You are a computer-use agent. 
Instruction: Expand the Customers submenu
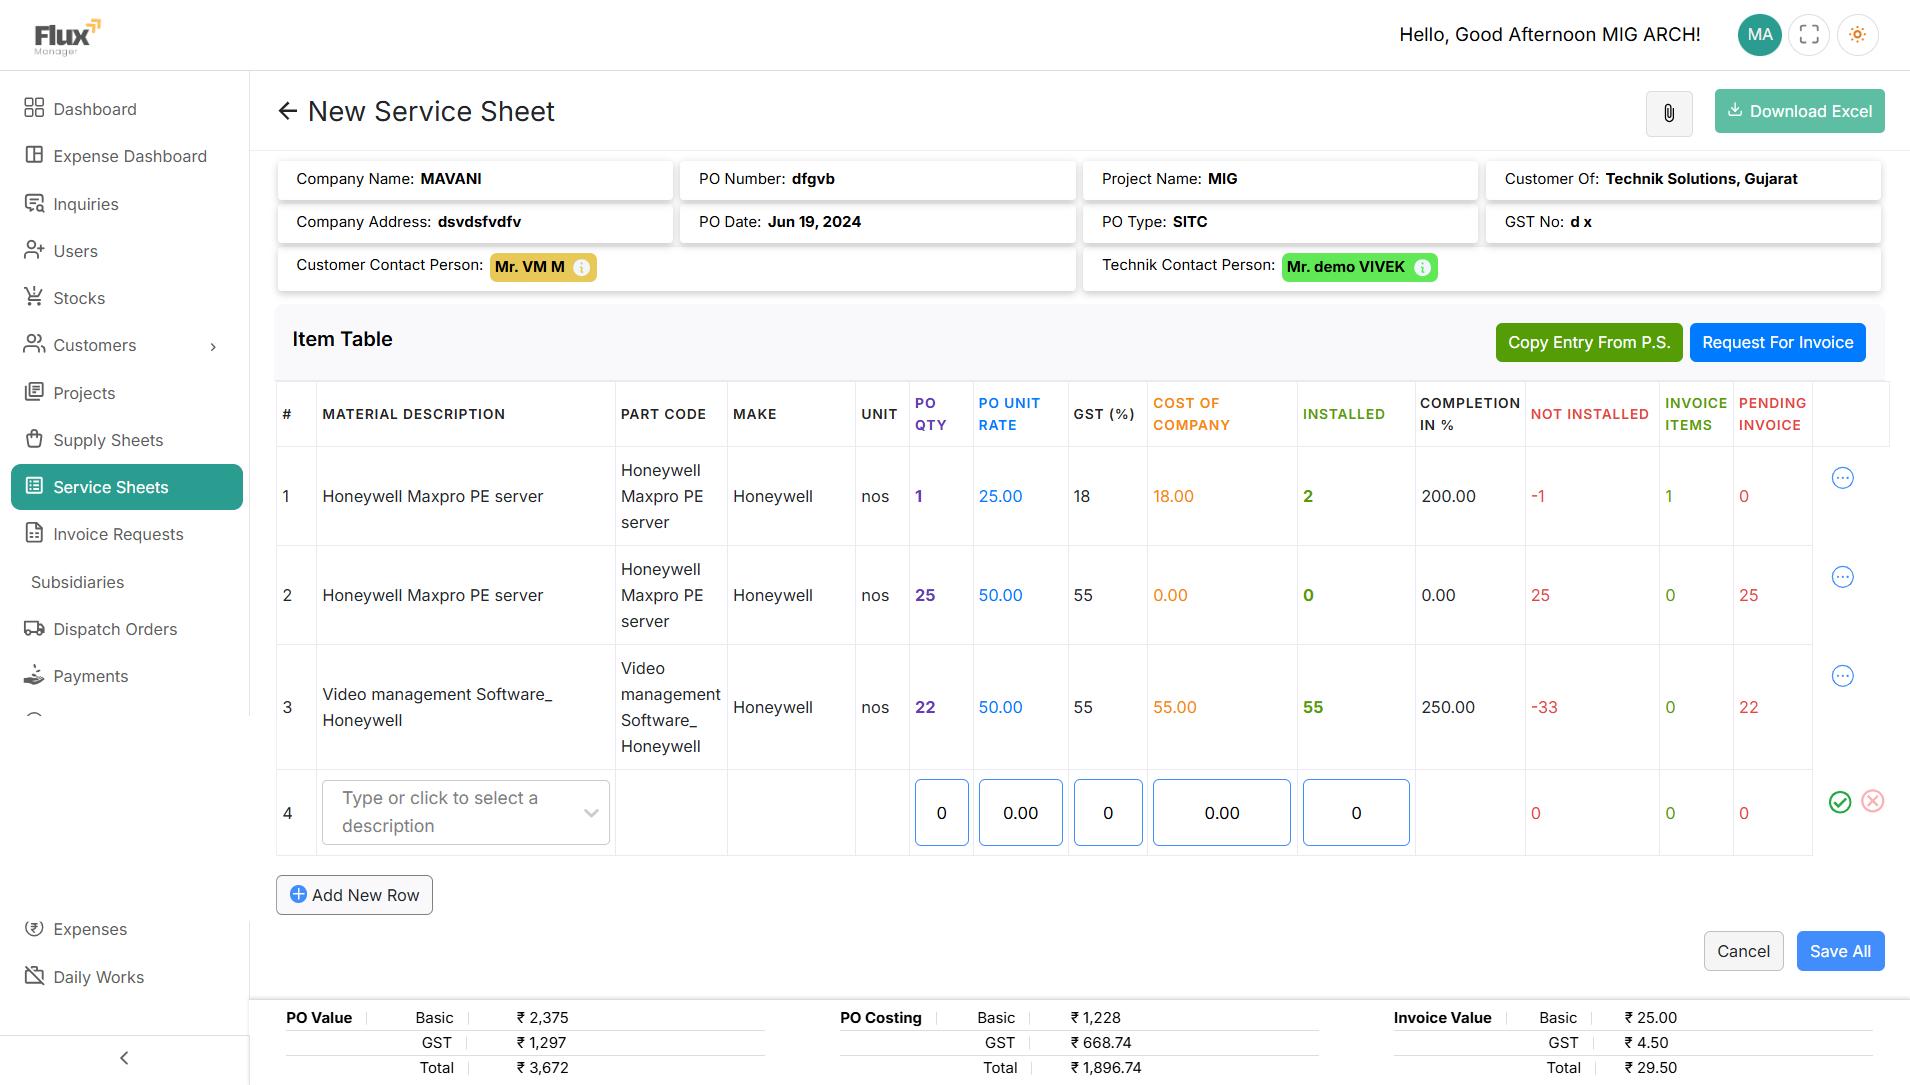pyautogui.click(x=213, y=346)
